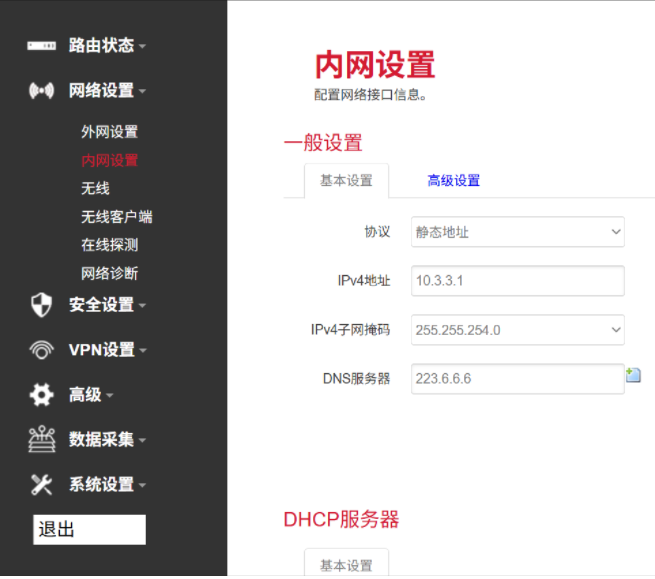The height and width of the screenshot is (579, 655).
Task: Click the router status icon beside 路由状态
Action: tap(41, 46)
